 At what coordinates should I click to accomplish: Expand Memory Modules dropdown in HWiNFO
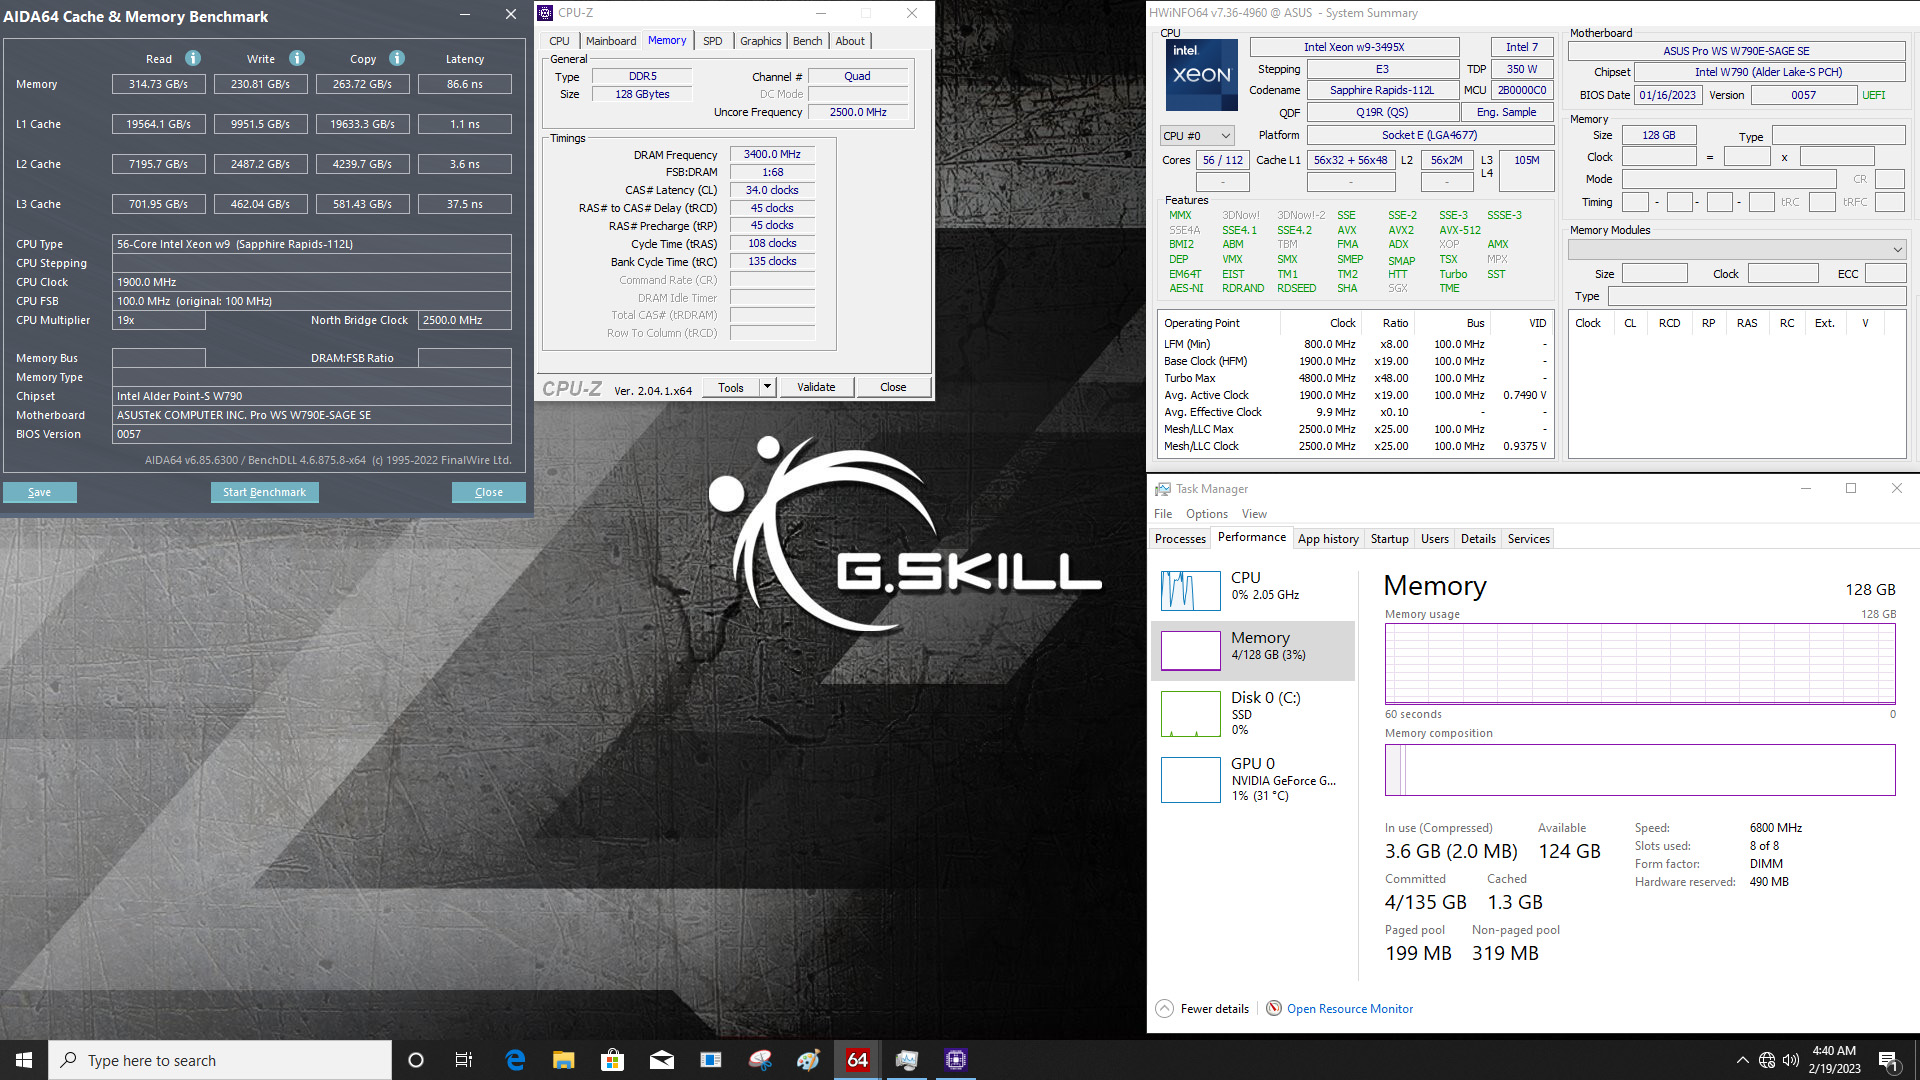pos(1737,249)
